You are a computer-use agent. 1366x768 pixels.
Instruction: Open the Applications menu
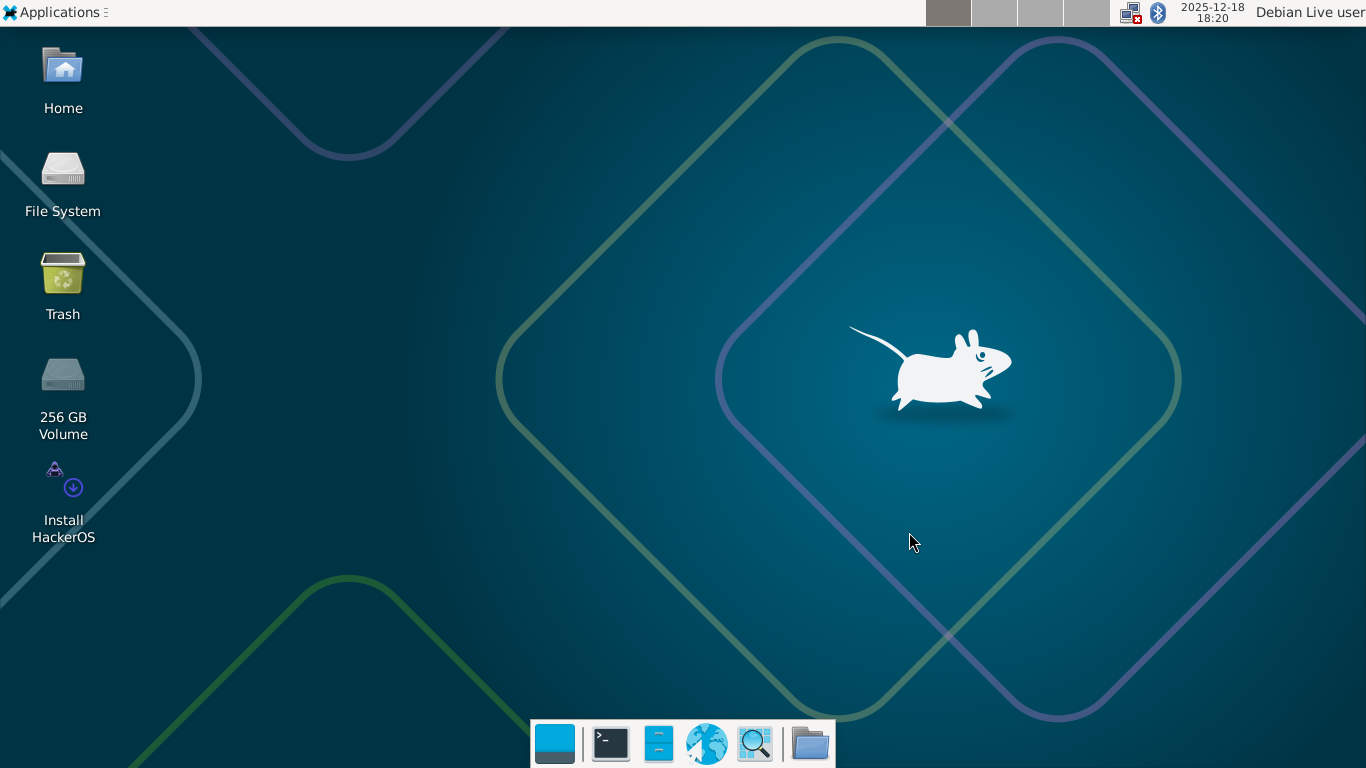click(55, 12)
